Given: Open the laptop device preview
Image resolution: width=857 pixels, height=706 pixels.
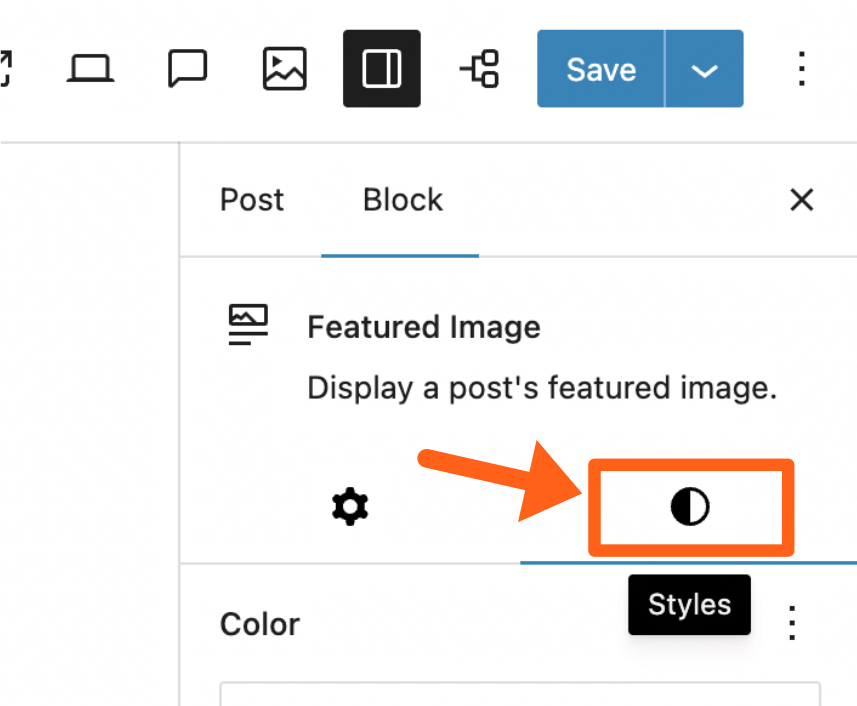Looking at the screenshot, I should 91,69.
